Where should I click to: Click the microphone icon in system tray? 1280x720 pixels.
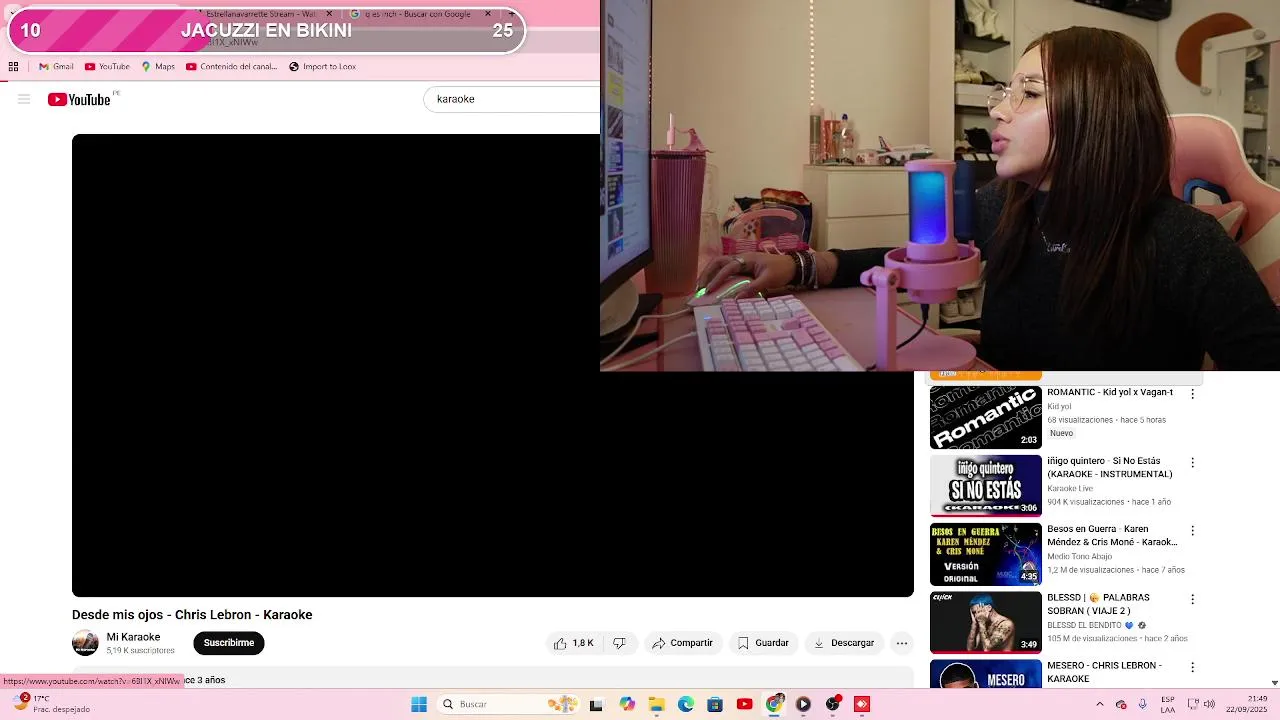point(1143,704)
